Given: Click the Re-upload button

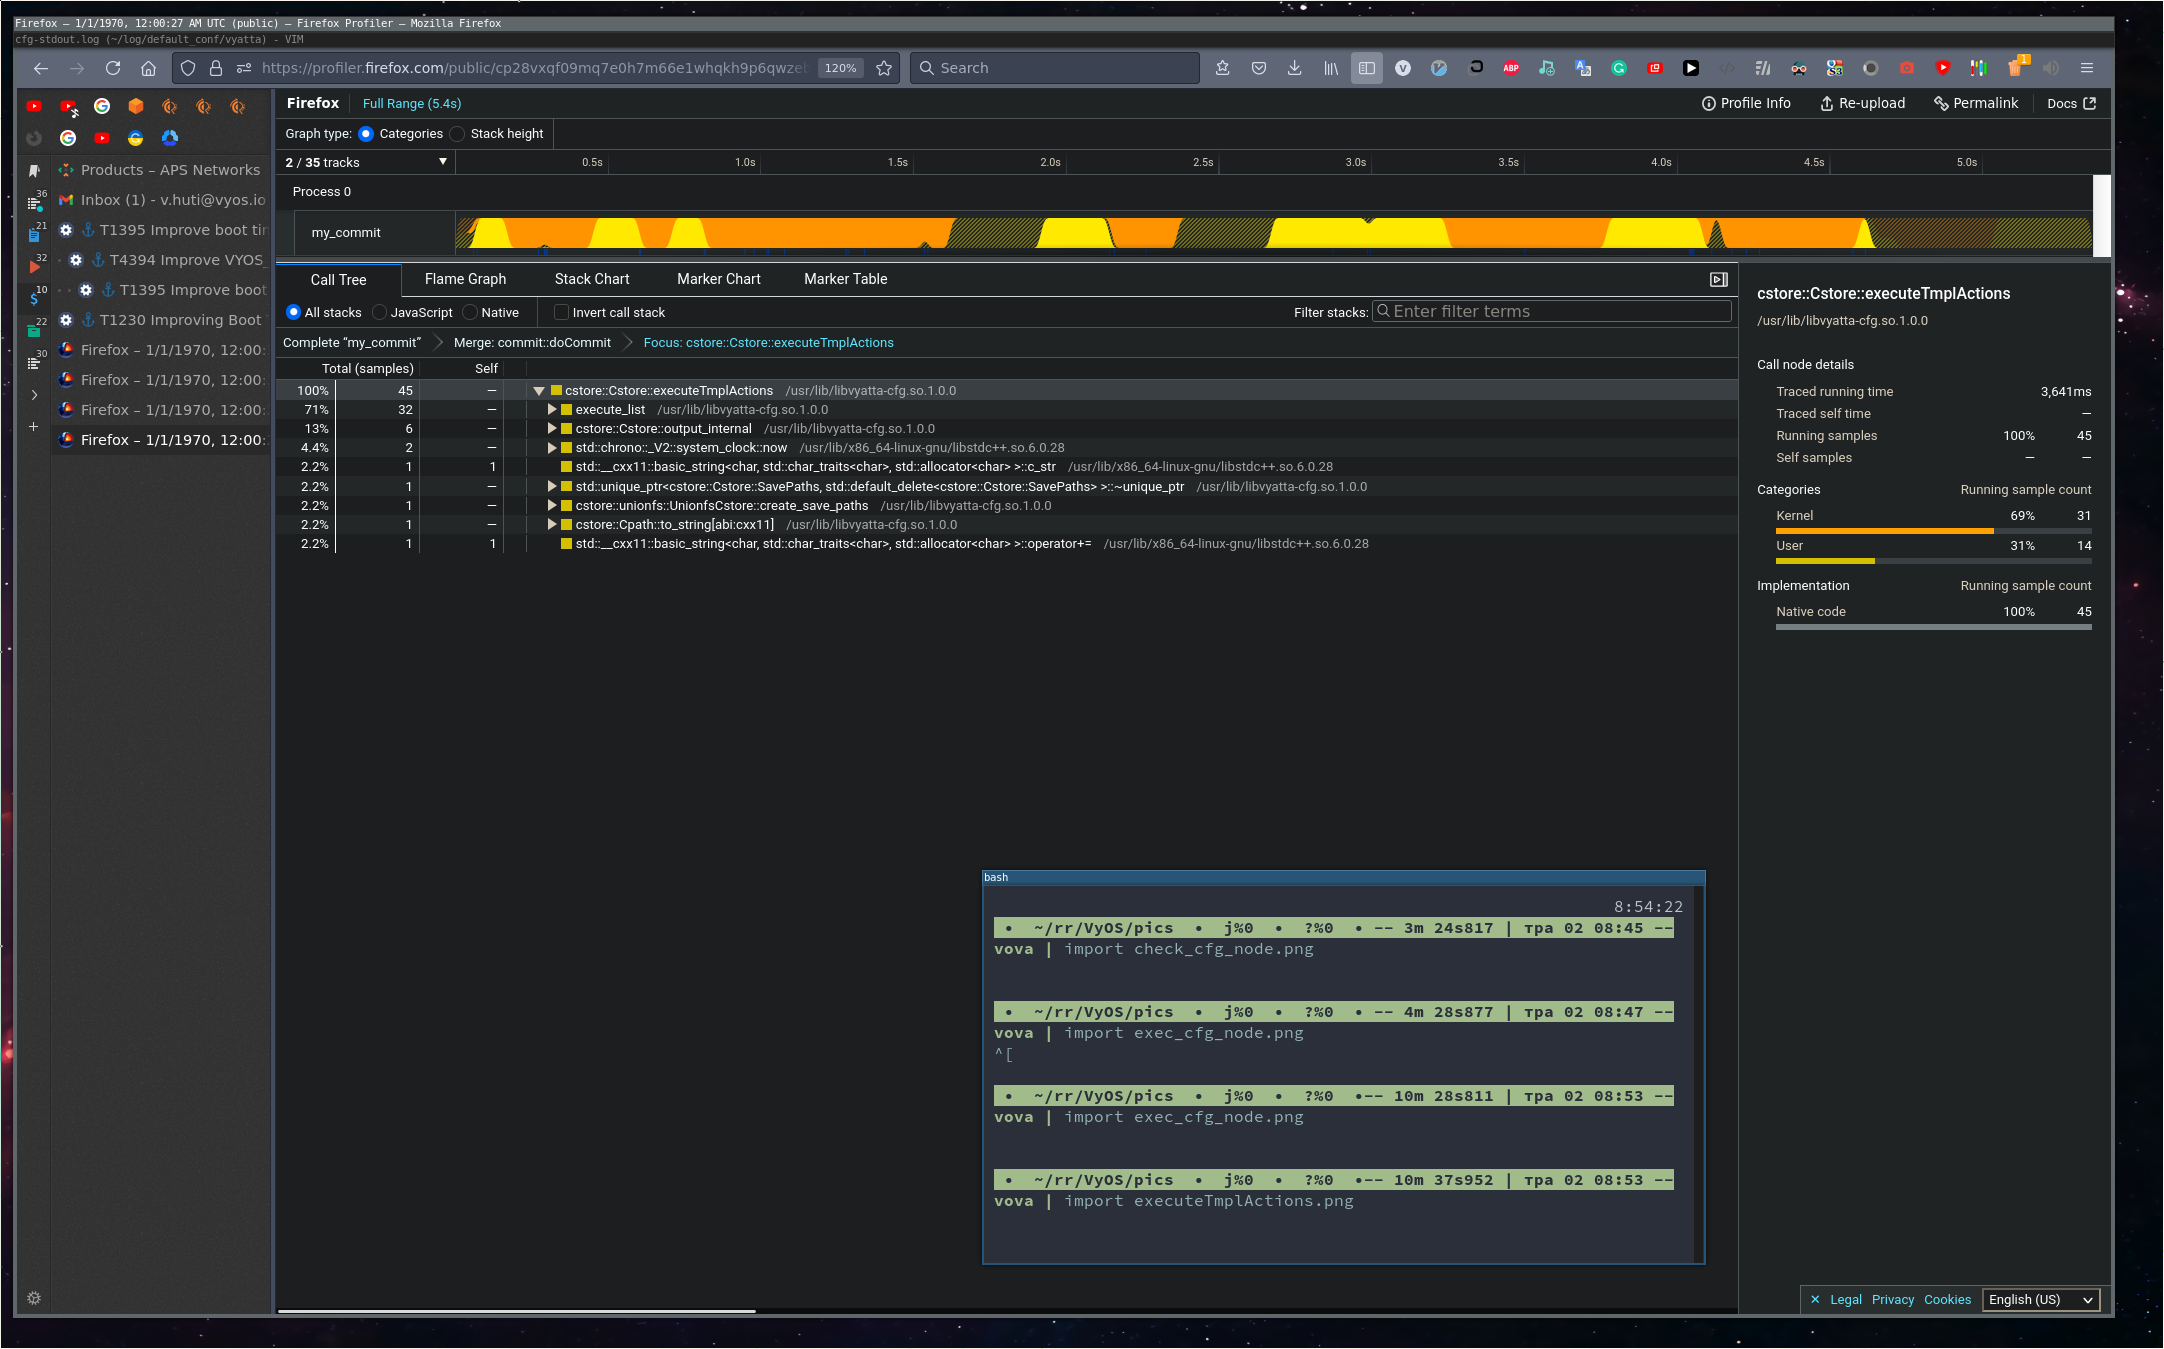Looking at the screenshot, I should click(1862, 103).
